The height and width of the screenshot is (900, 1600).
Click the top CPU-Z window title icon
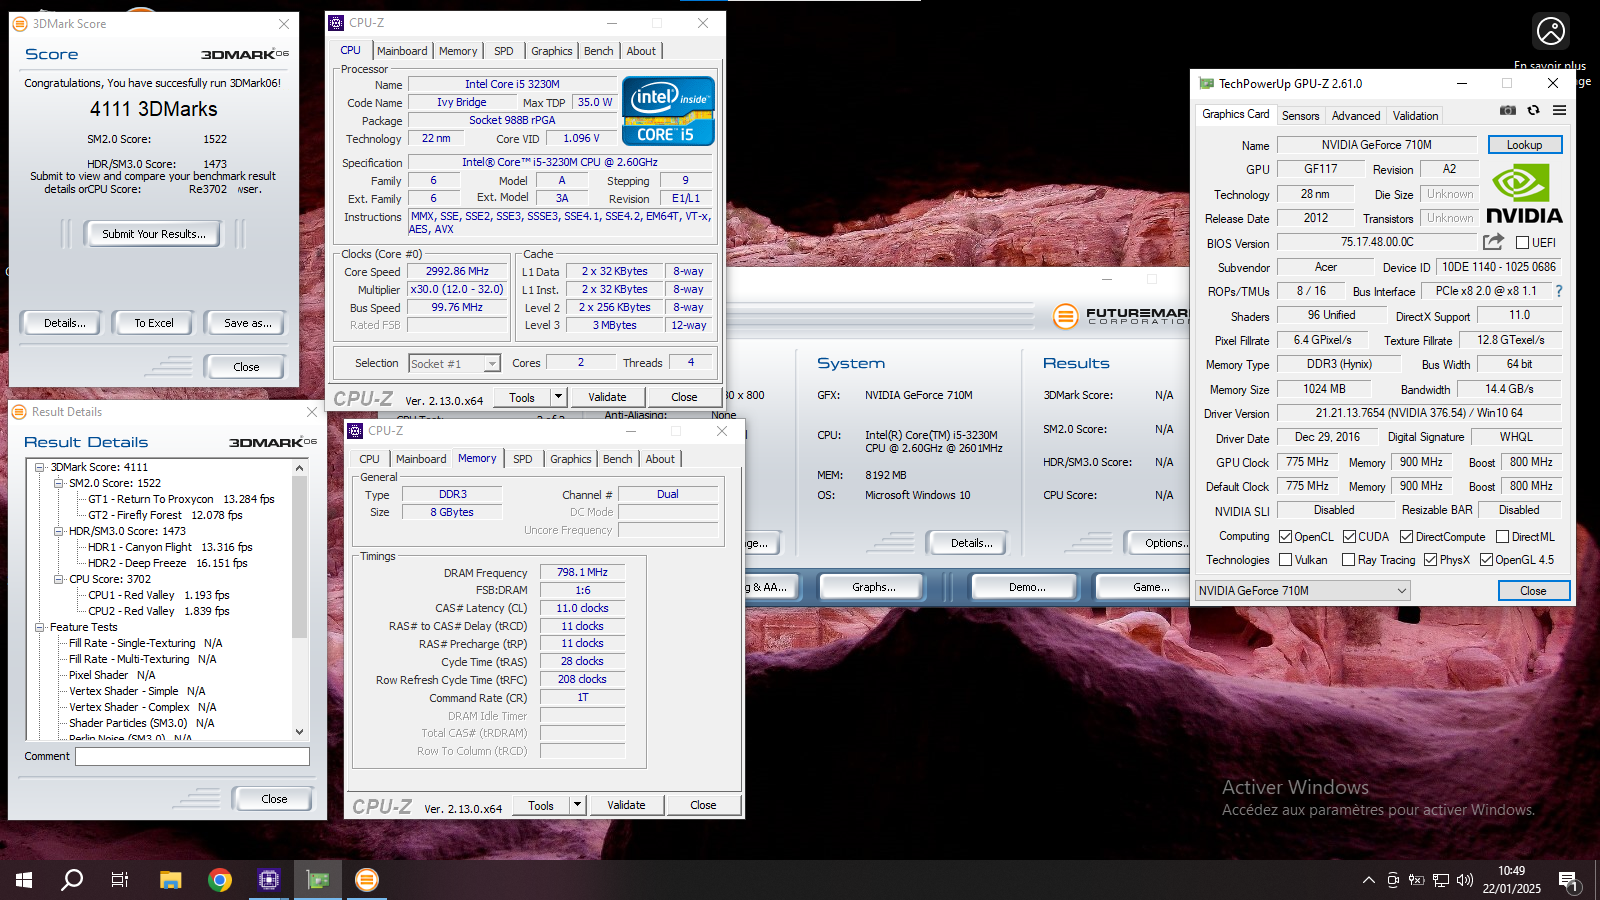337,23
